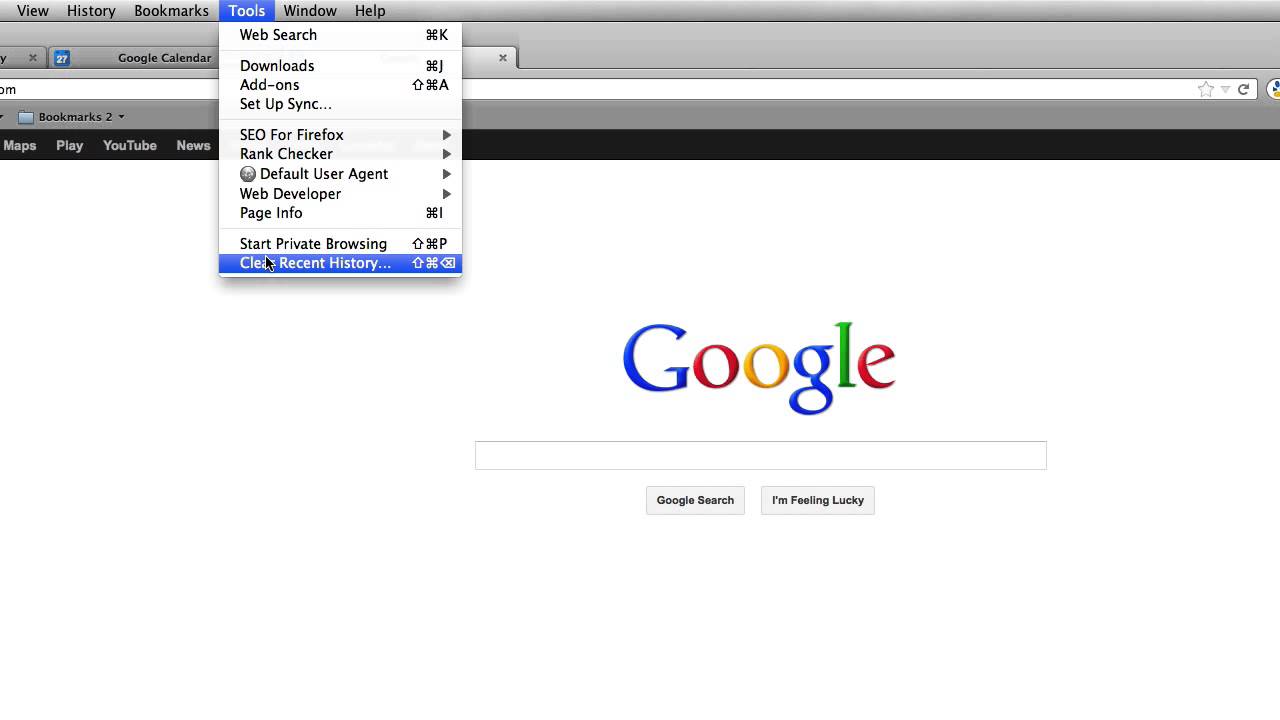Focus the Google search input box

761,455
